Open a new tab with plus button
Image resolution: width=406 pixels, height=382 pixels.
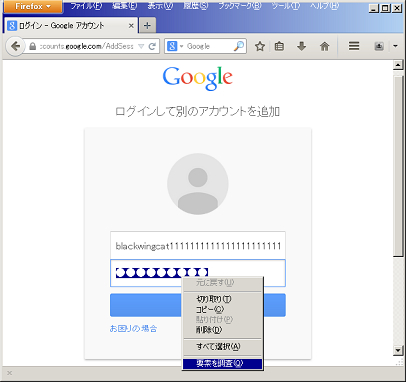147,25
